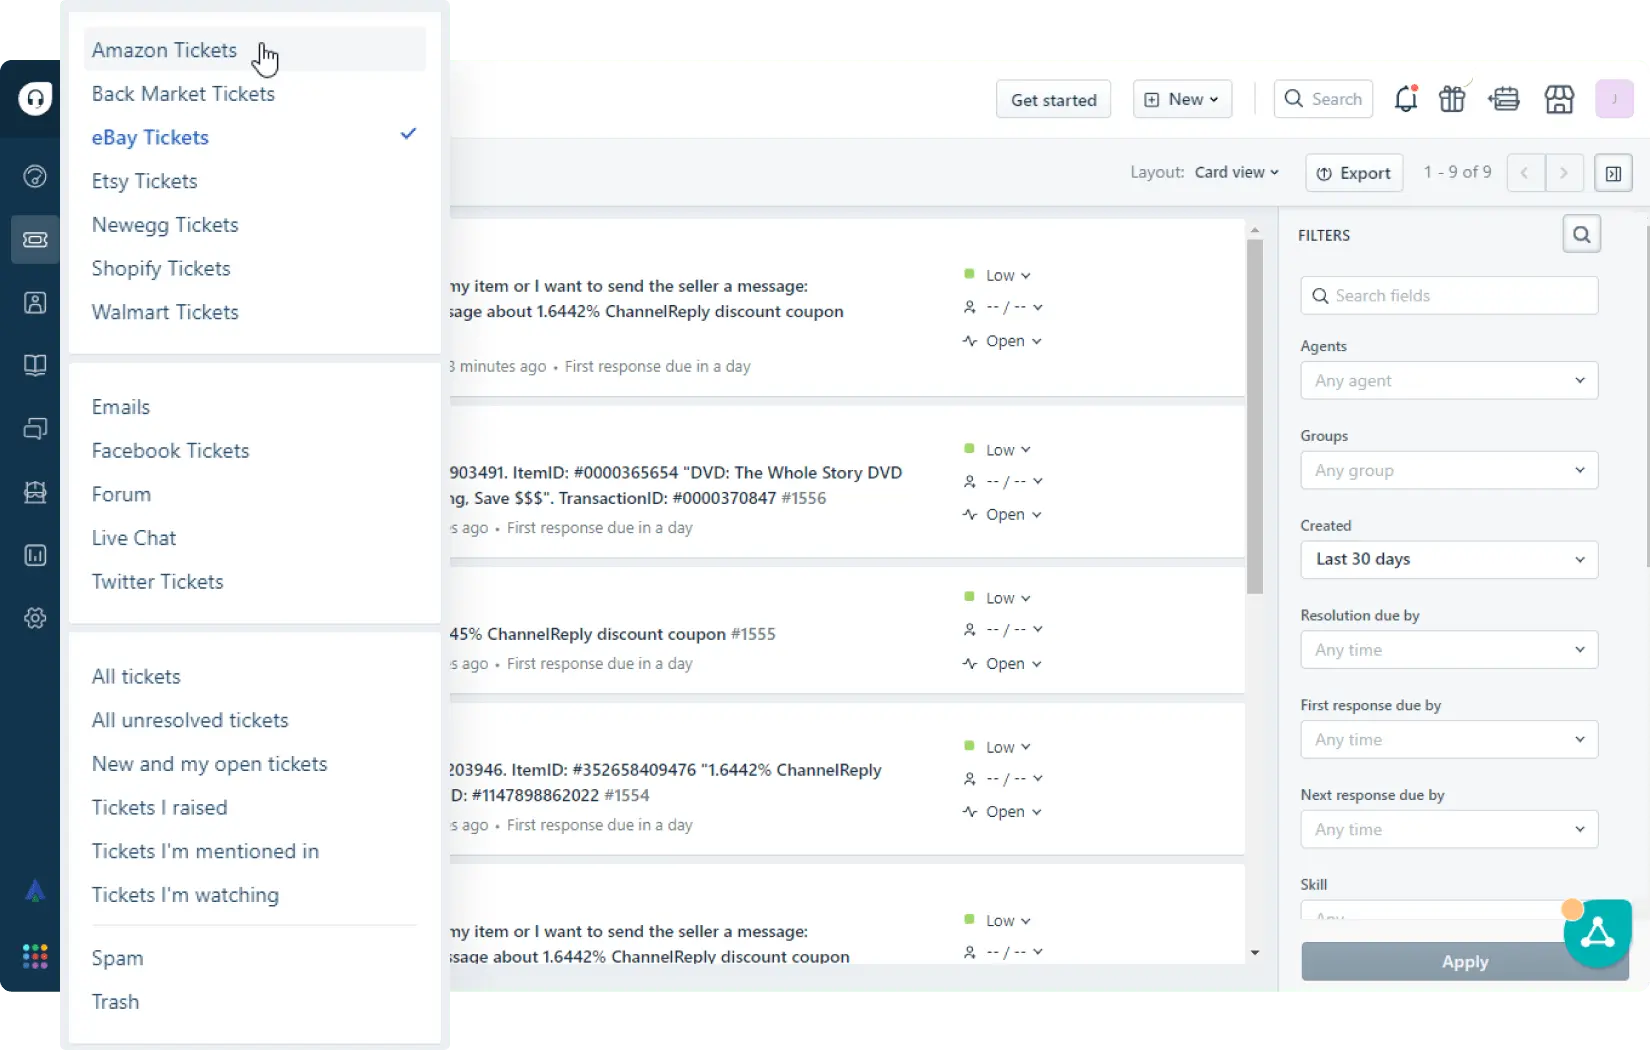The height and width of the screenshot is (1050, 1650).
Task: Open the marketplace store icon
Action: [1559, 99]
